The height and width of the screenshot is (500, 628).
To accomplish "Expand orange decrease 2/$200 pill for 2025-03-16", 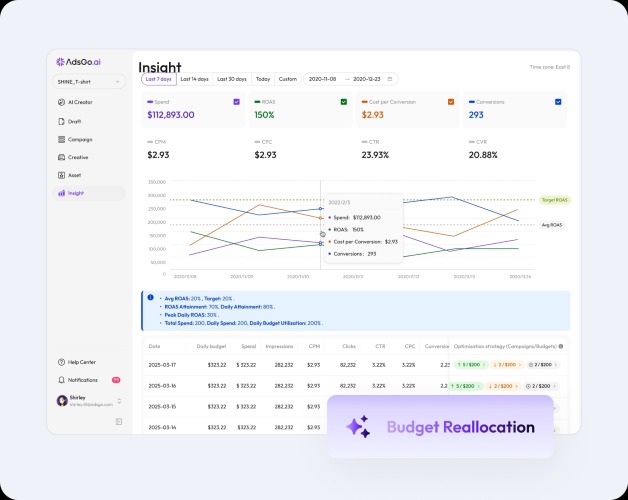I will [503, 386].
